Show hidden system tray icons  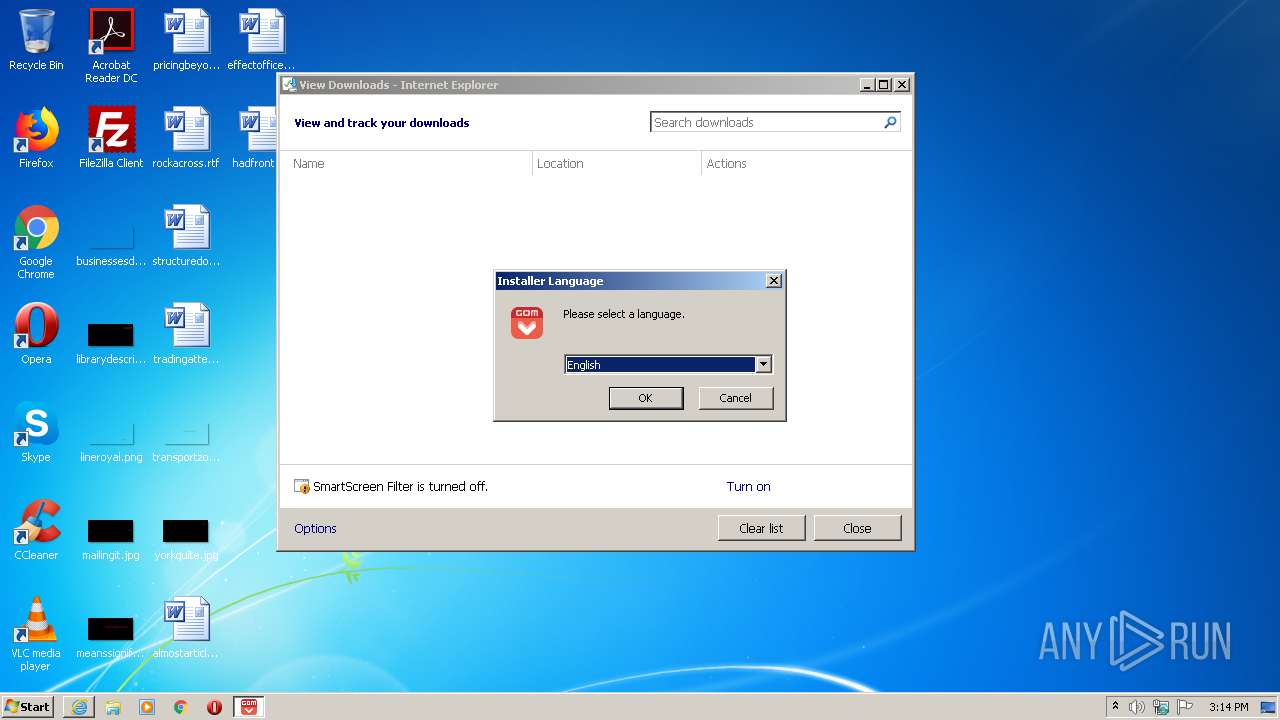tap(1115, 707)
